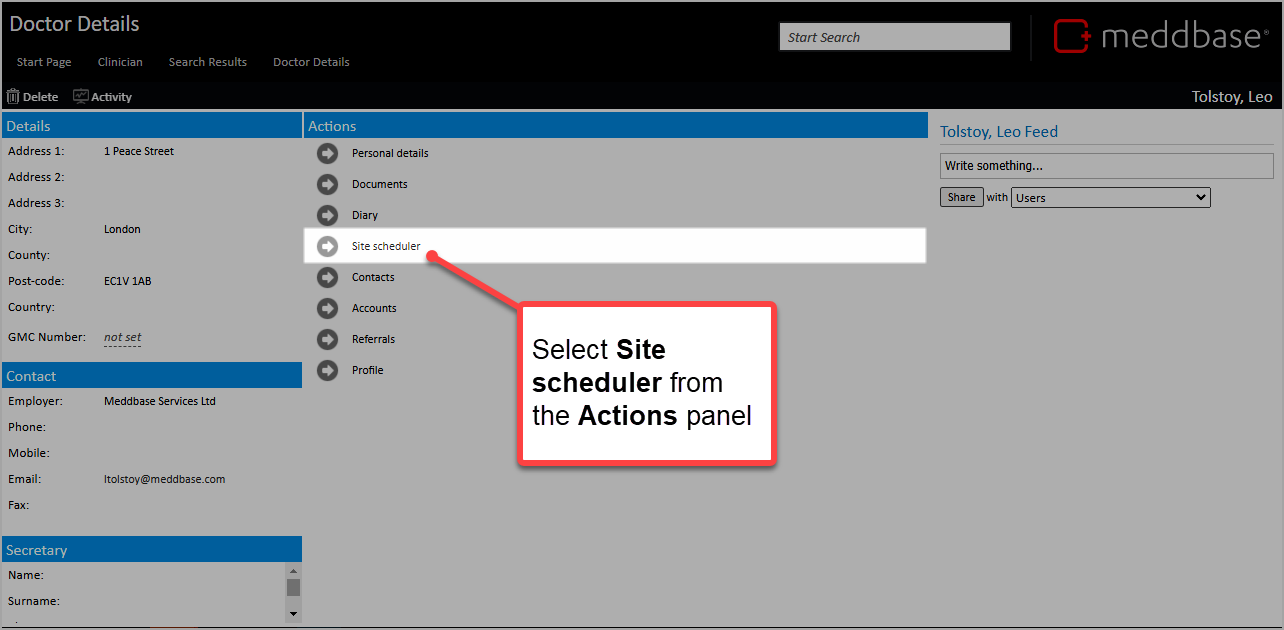Click the Start Search field
The width and height of the screenshot is (1284, 630).
[894, 37]
